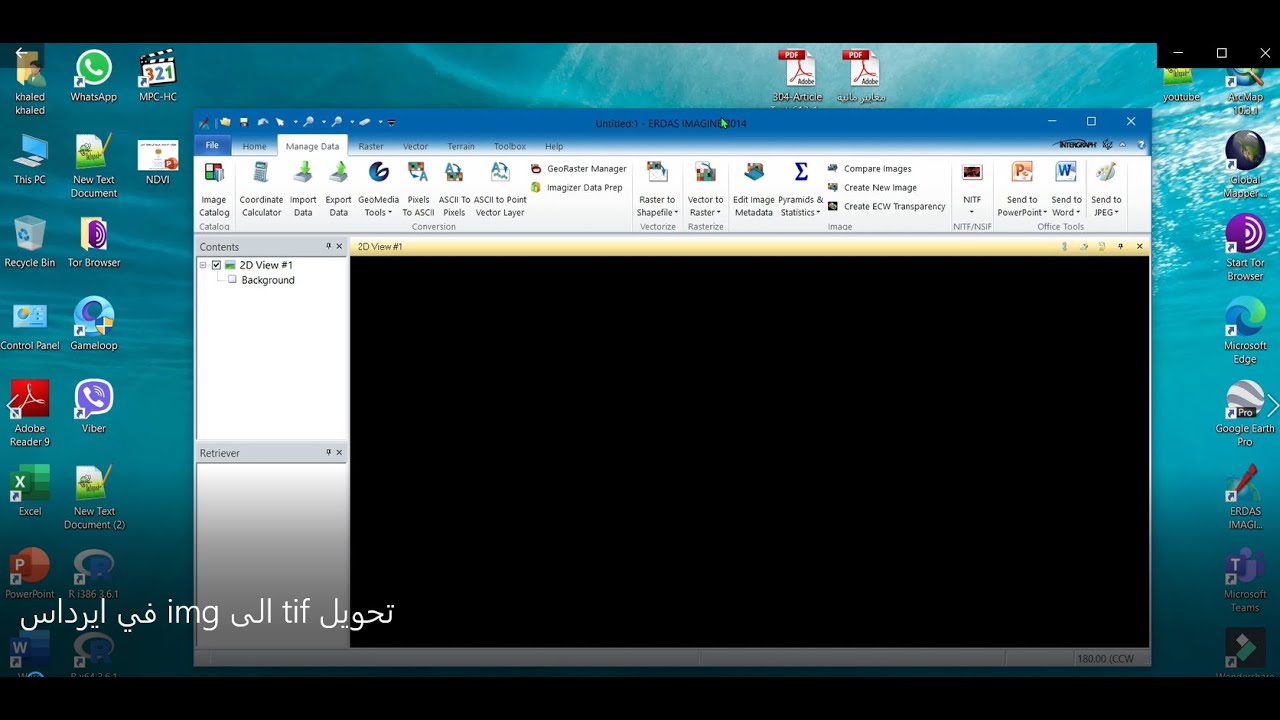The image size is (1280, 720).
Task: Switch to the Vector tab
Action: (415, 146)
